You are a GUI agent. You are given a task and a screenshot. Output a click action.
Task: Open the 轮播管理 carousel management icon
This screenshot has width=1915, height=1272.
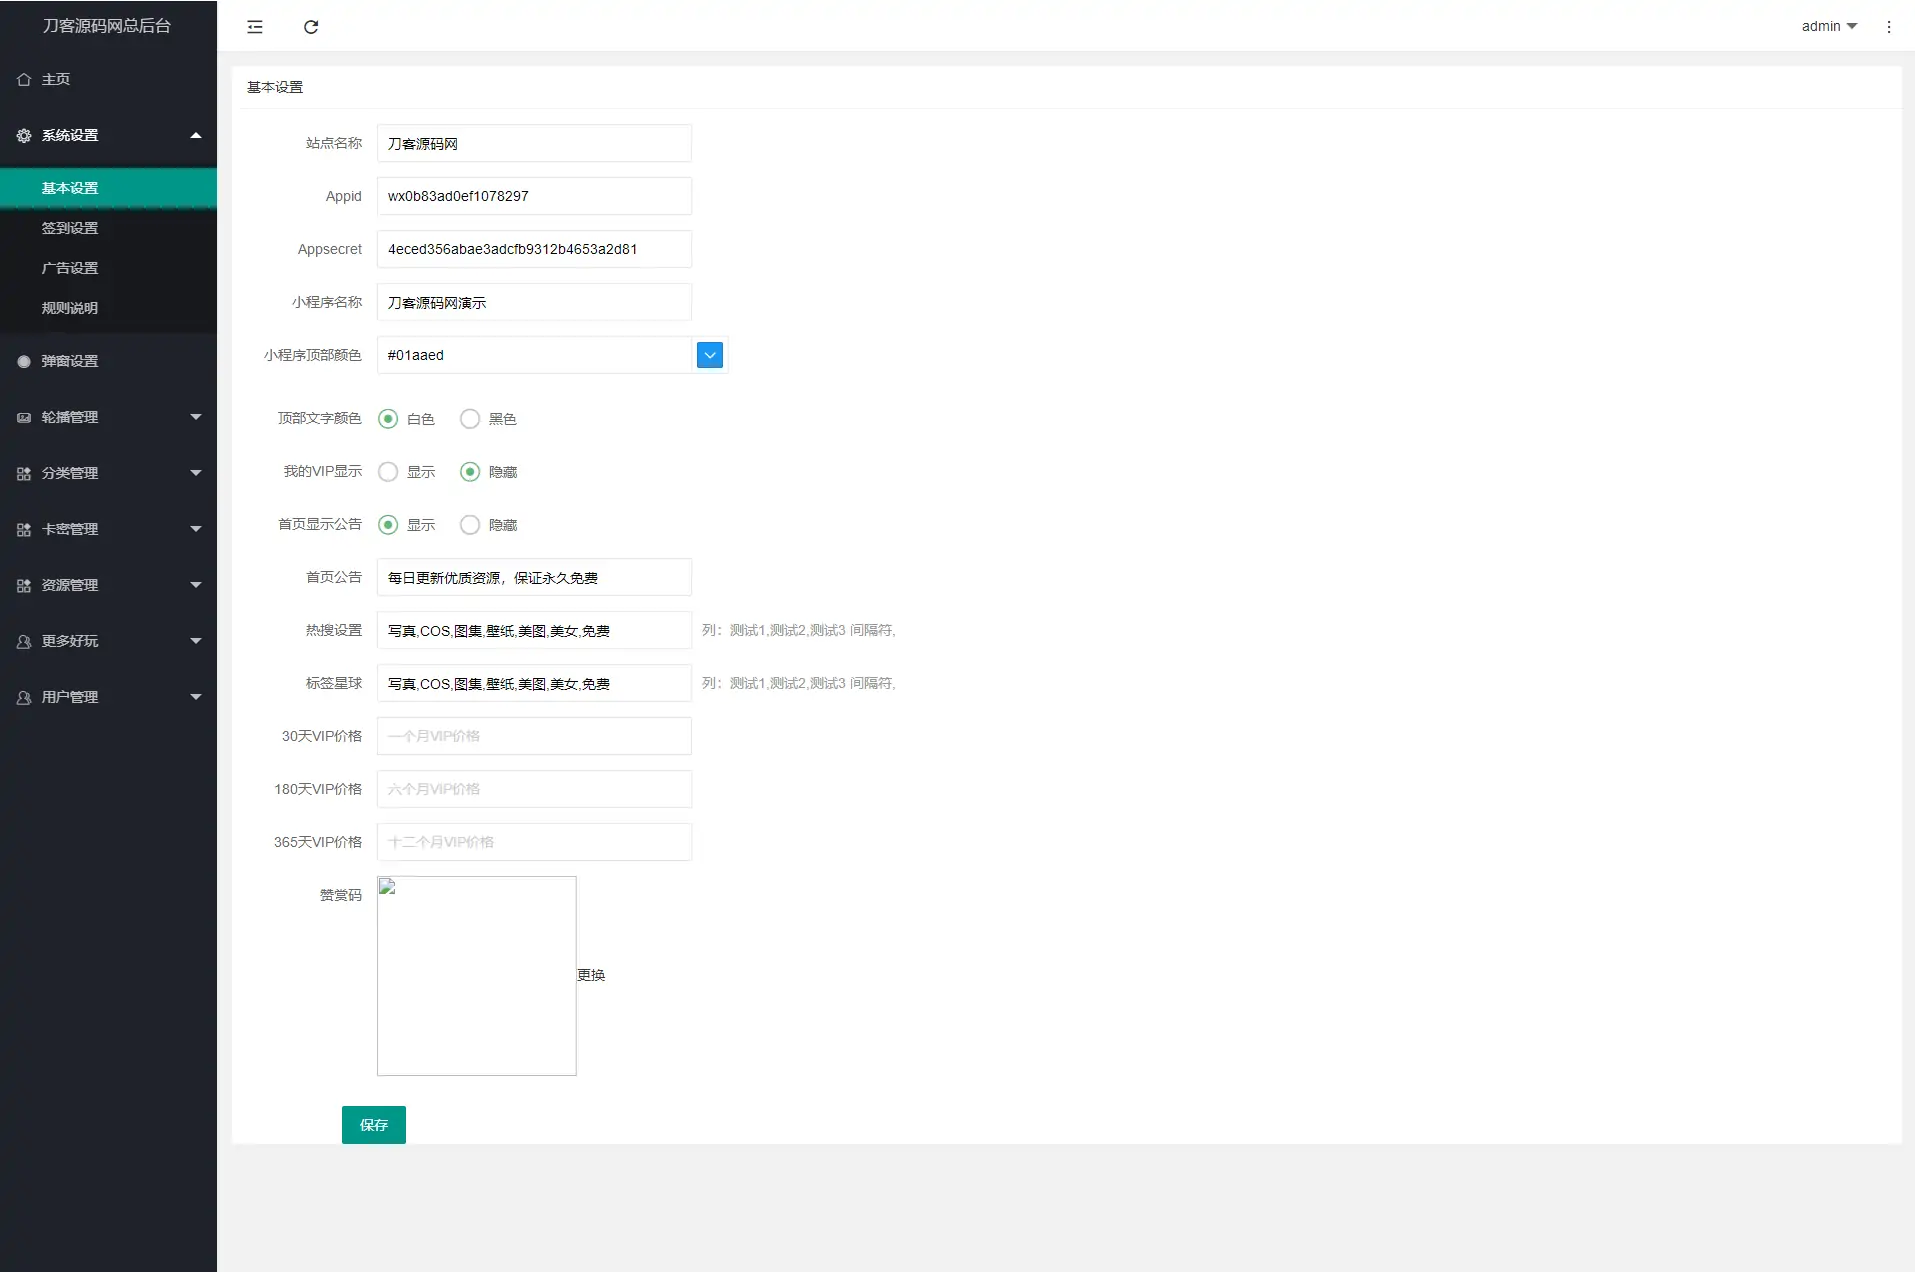point(24,417)
